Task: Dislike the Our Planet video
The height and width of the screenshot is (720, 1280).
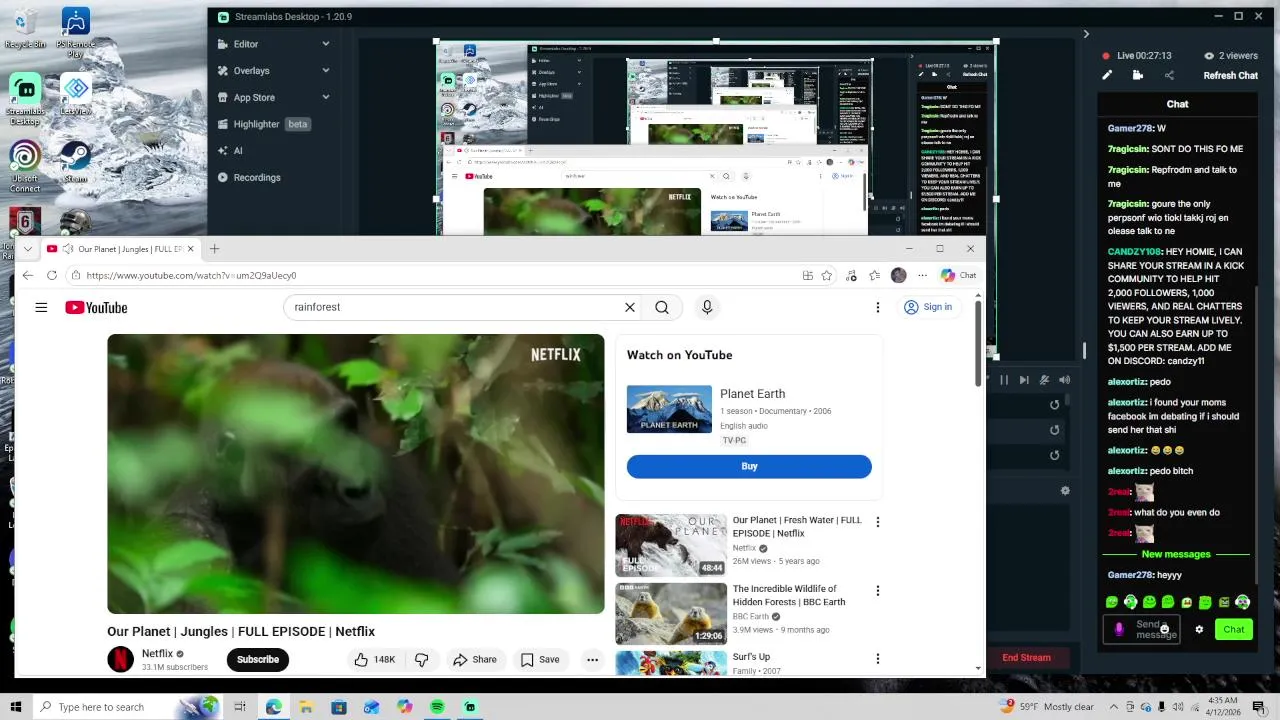Action: click(422, 659)
